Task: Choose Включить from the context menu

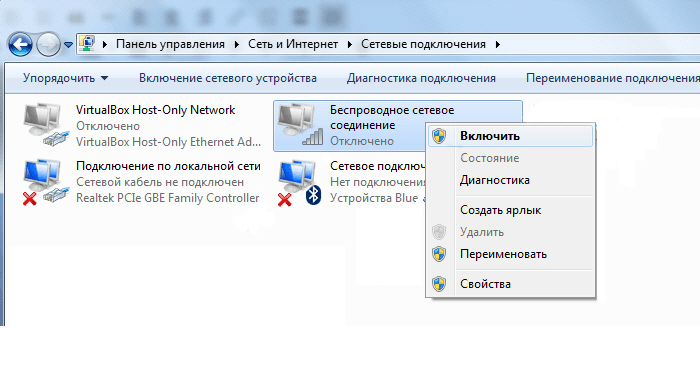Action: [x=510, y=136]
